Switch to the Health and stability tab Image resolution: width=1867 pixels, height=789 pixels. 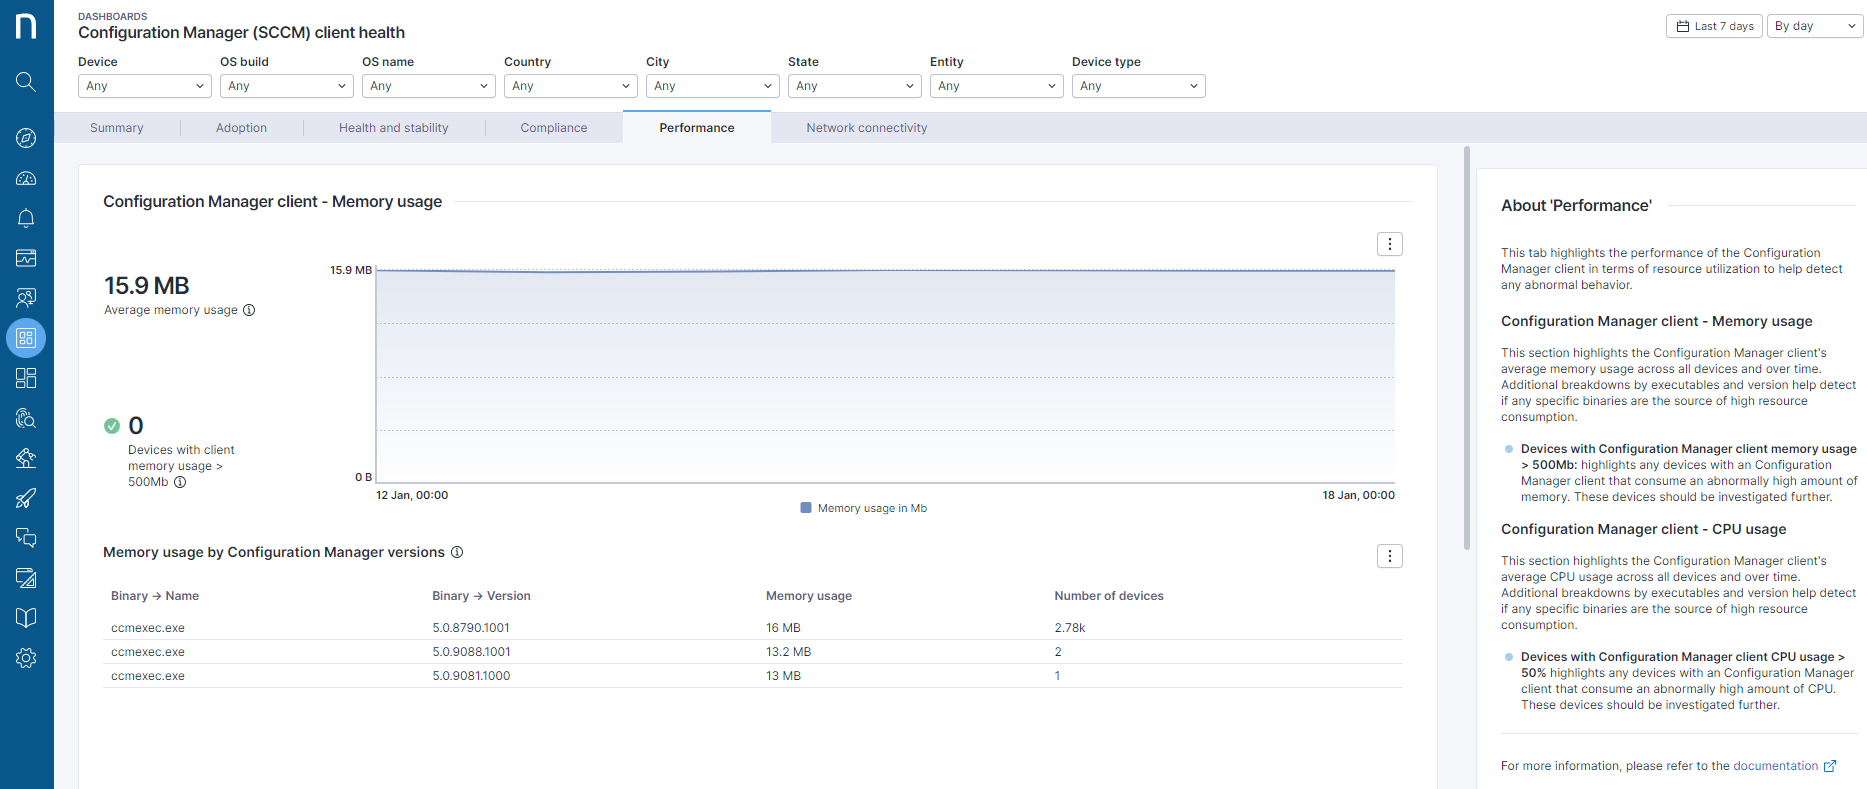coord(394,128)
